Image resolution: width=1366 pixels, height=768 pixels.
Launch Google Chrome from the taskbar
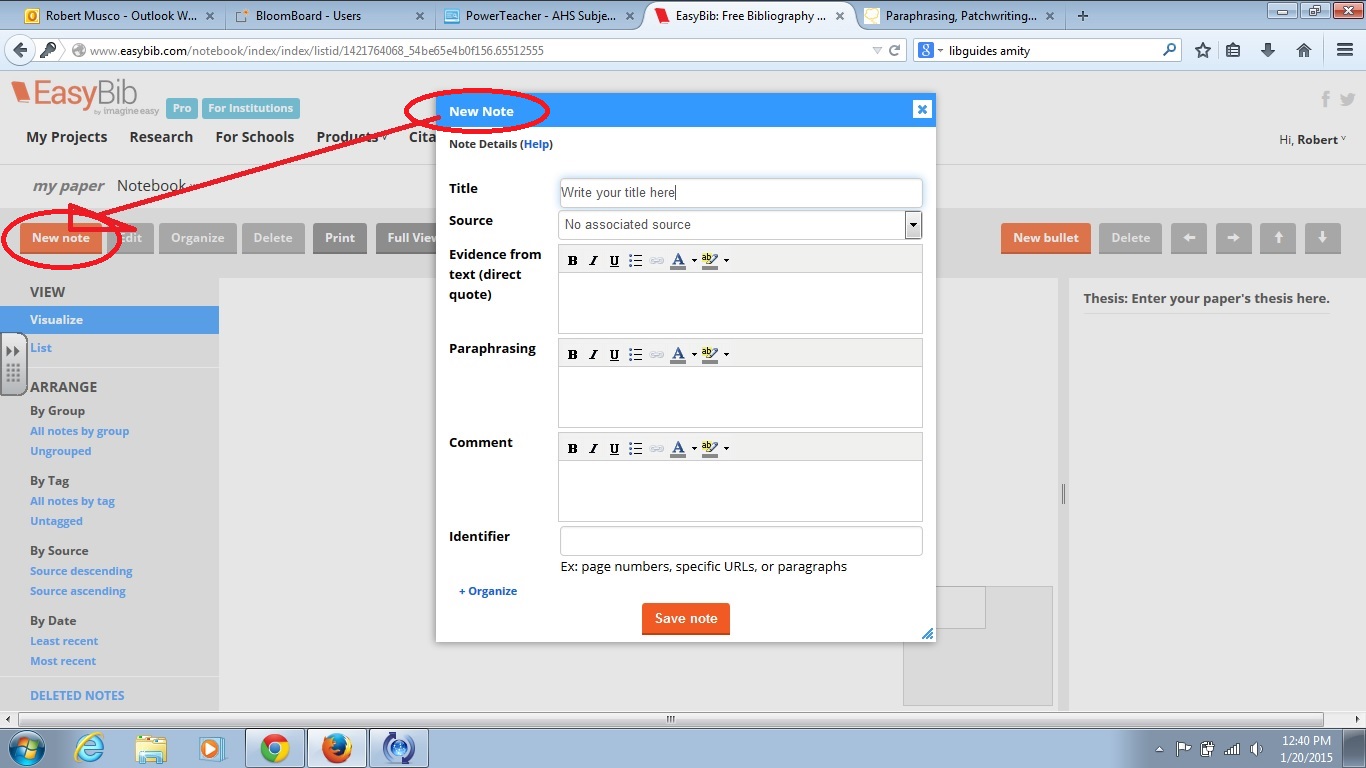coord(274,748)
